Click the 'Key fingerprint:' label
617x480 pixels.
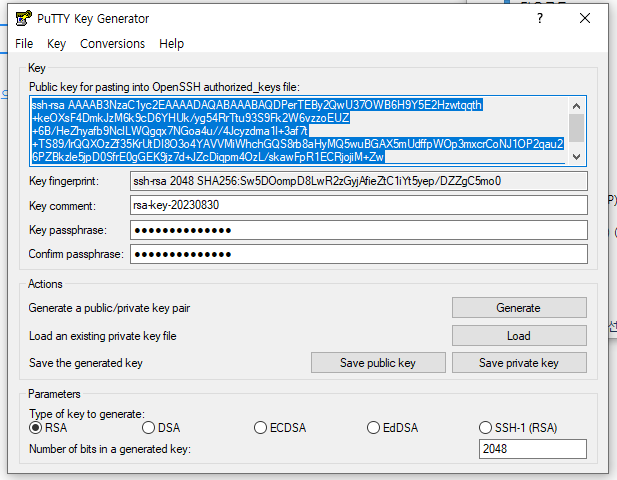click(64, 181)
